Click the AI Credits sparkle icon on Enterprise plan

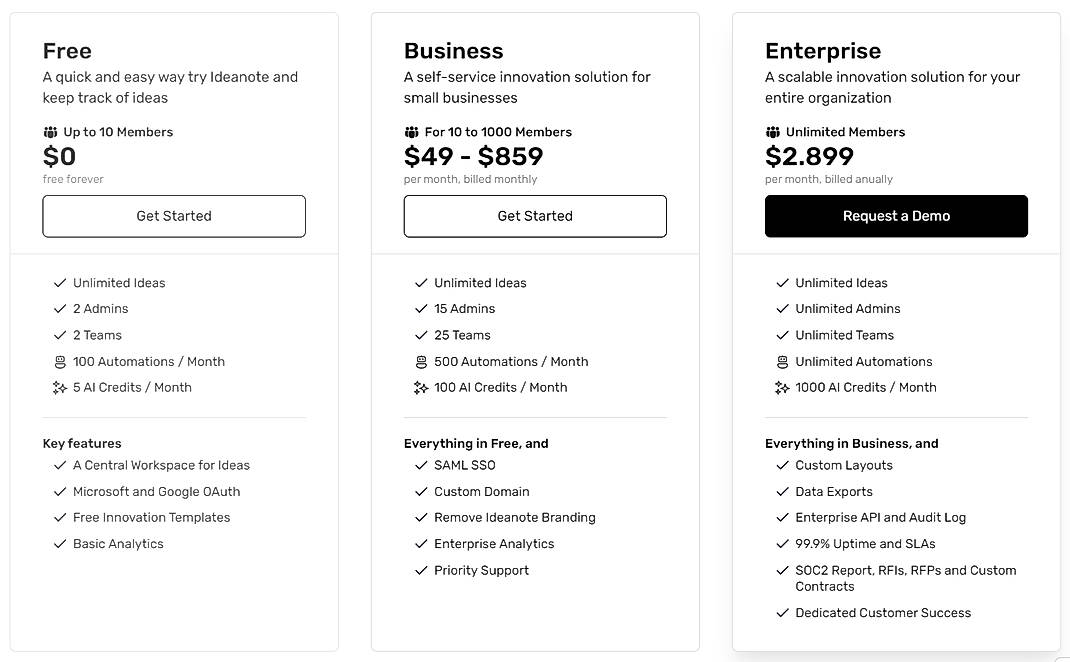[783, 387]
